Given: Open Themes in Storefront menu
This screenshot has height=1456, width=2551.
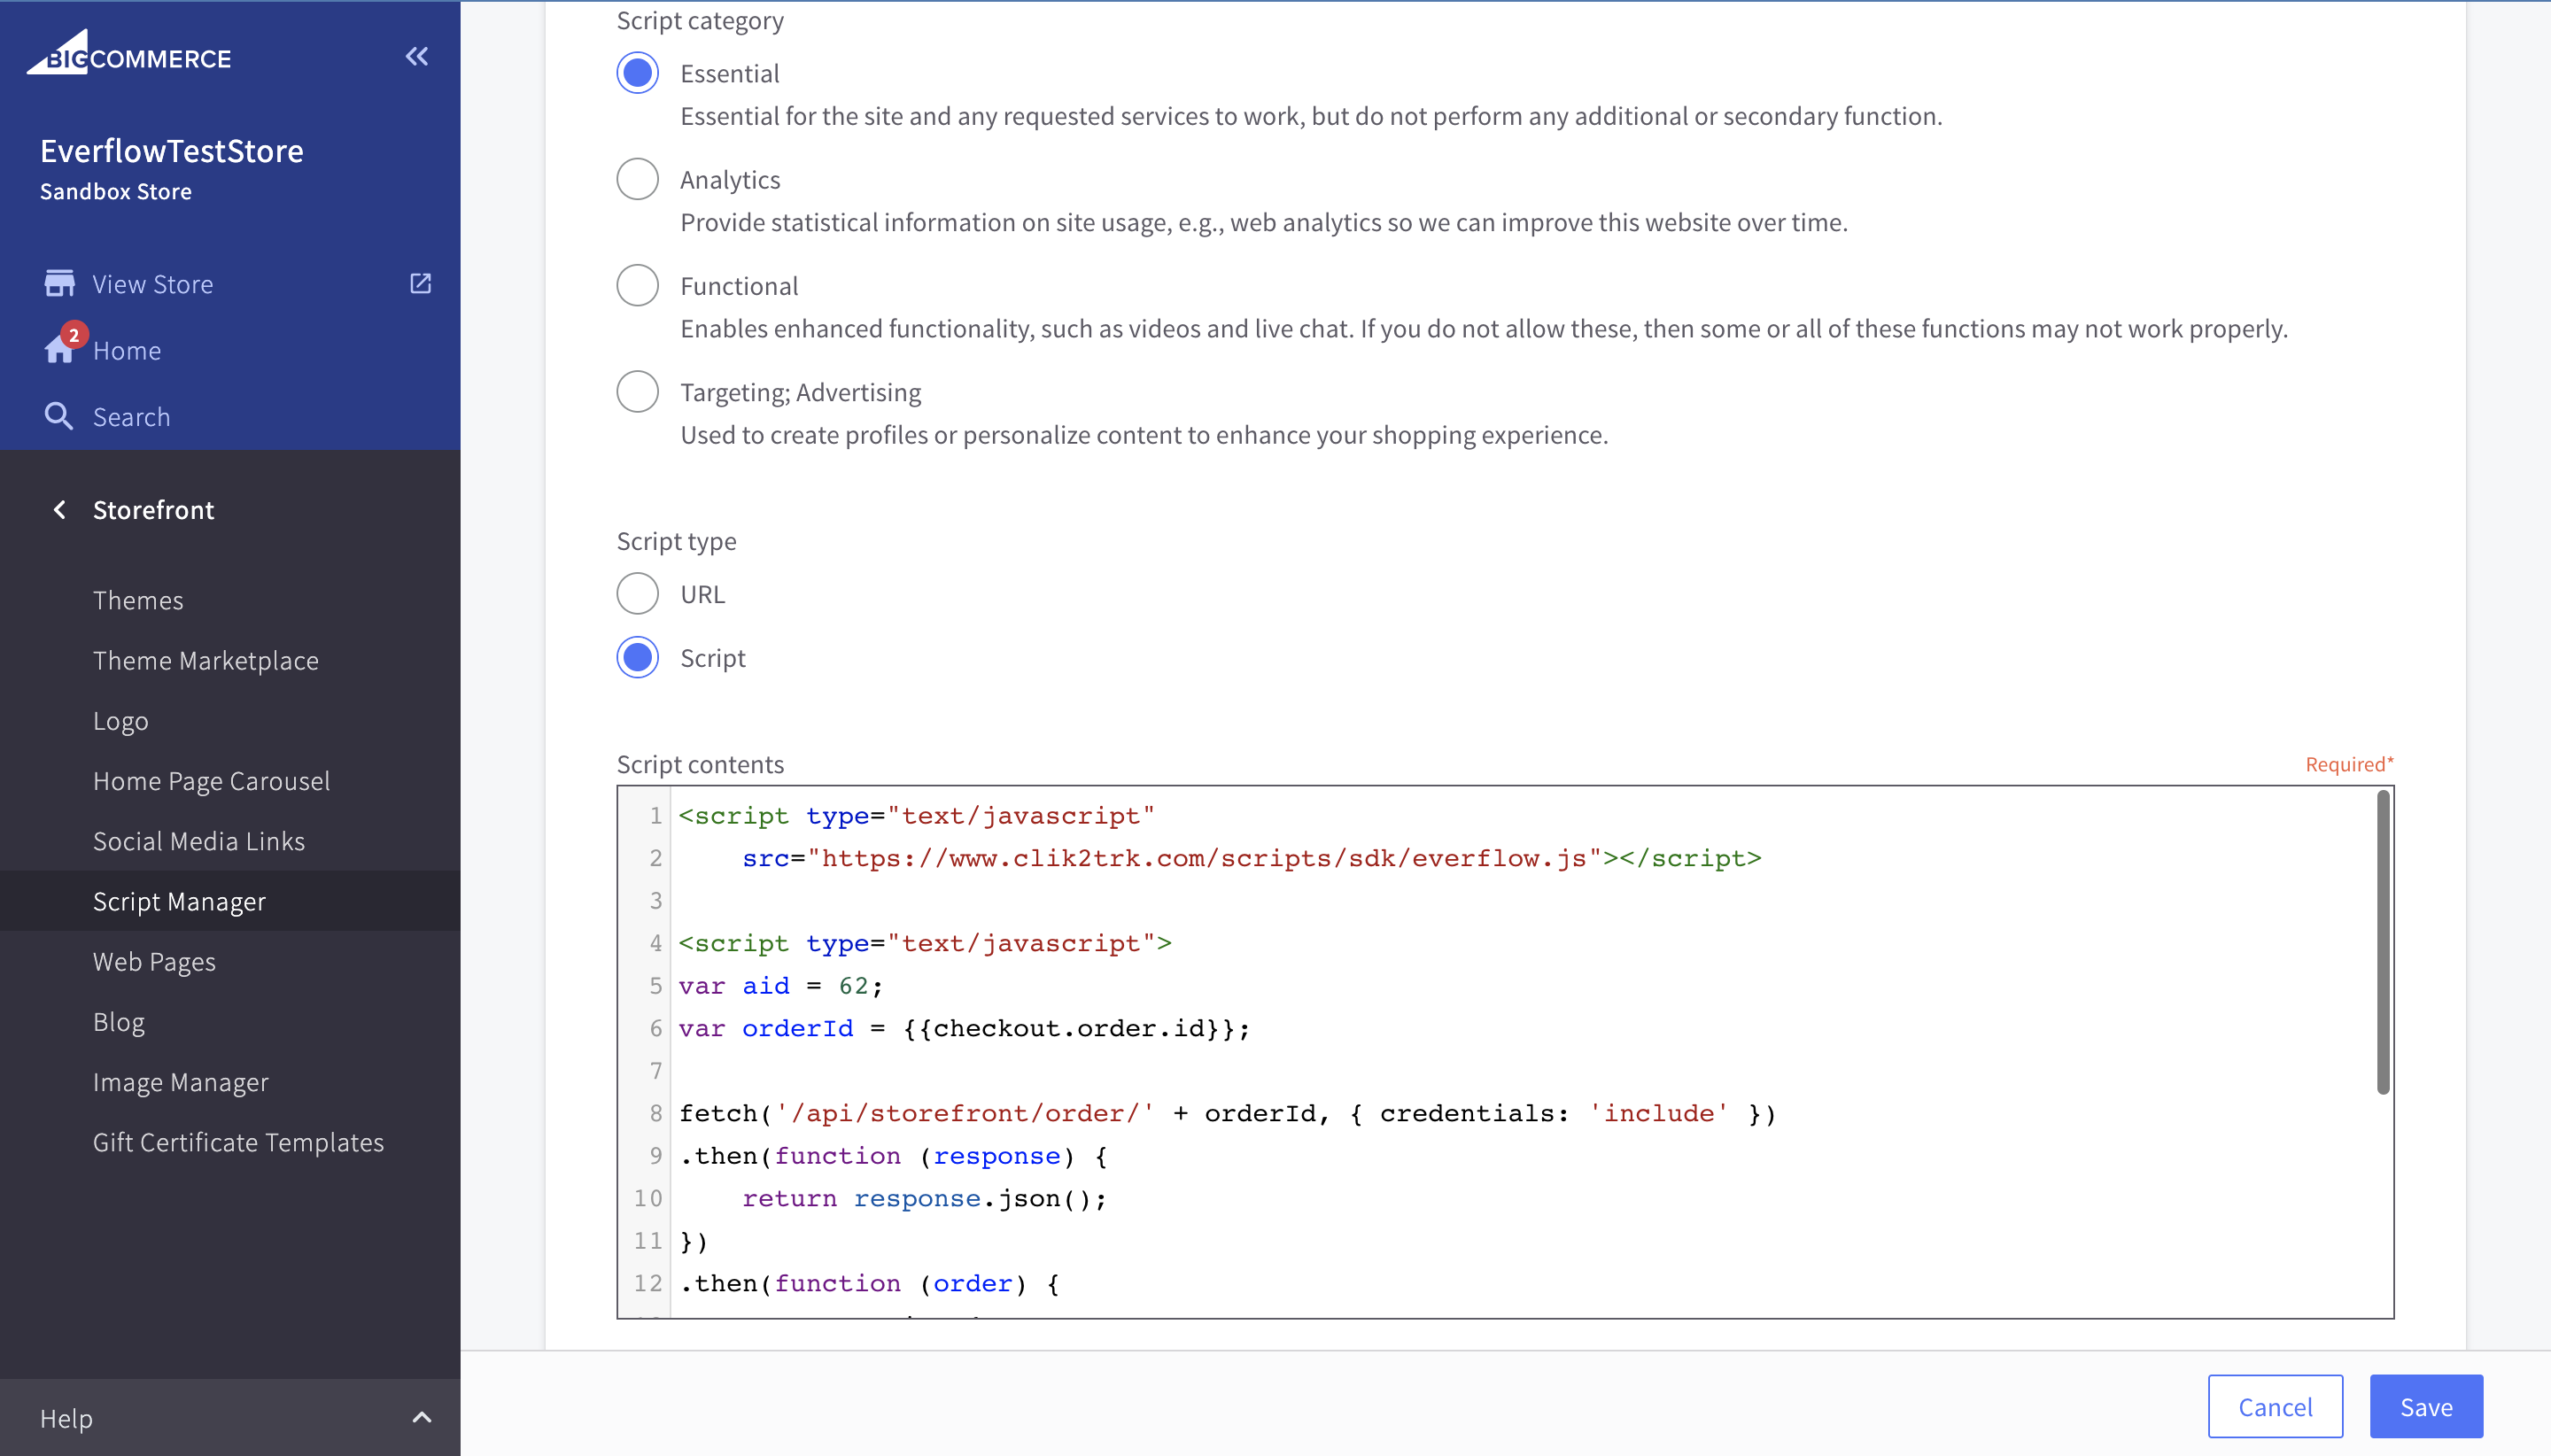Looking at the screenshot, I should (138, 600).
